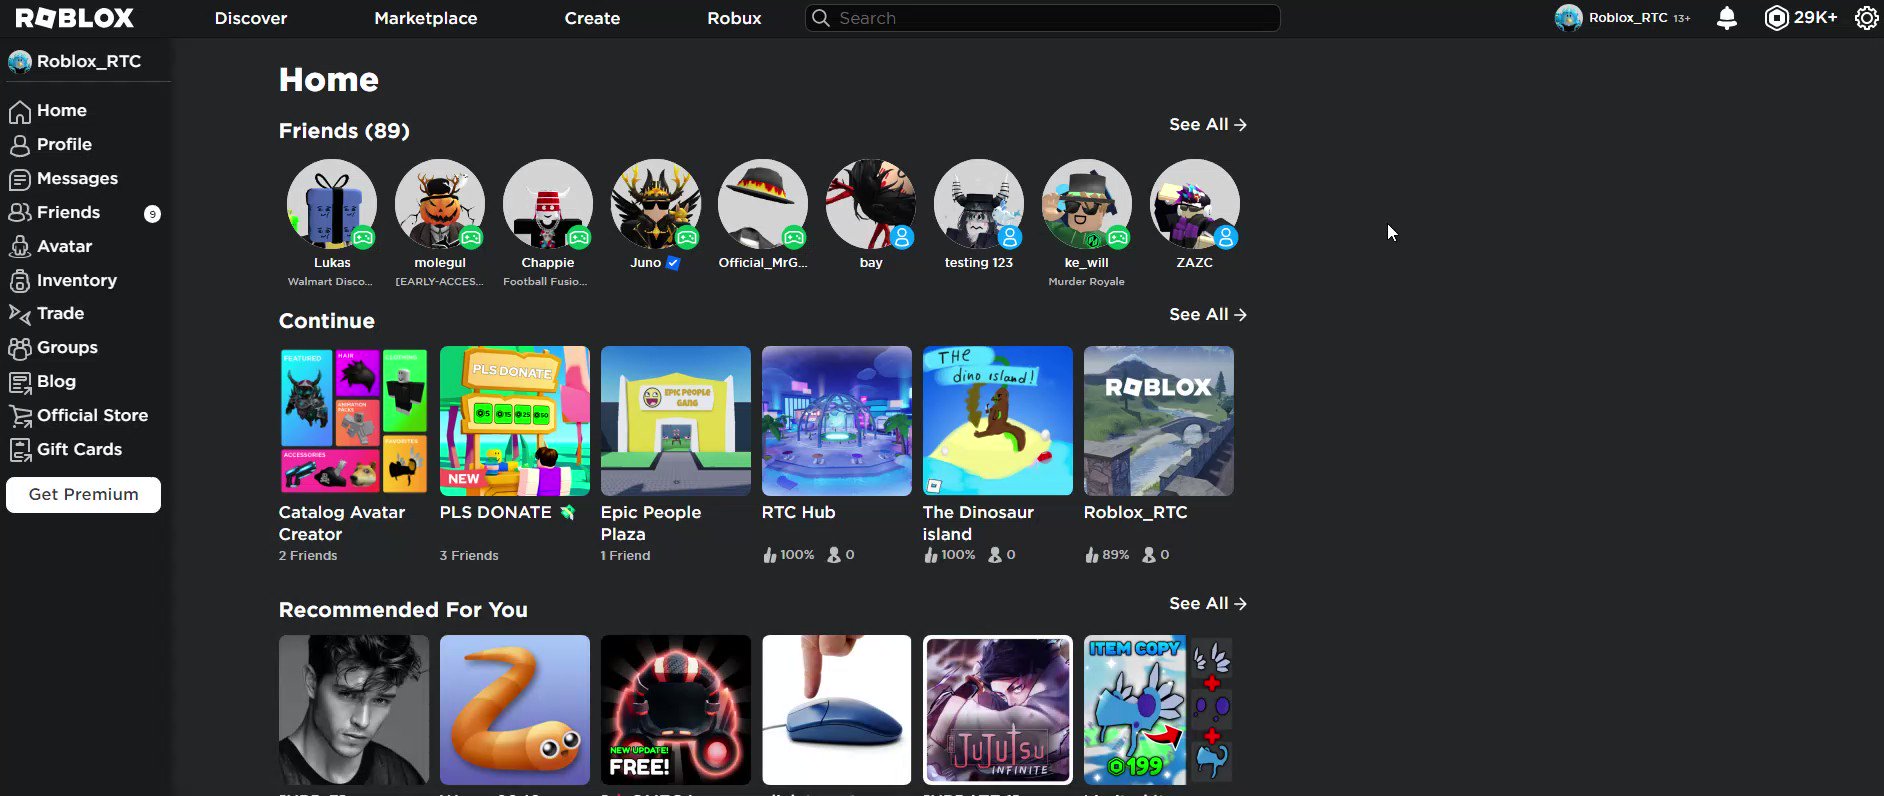The image size is (1884, 796).
Task: Click the Friends (89) heading
Action: click(344, 131)
